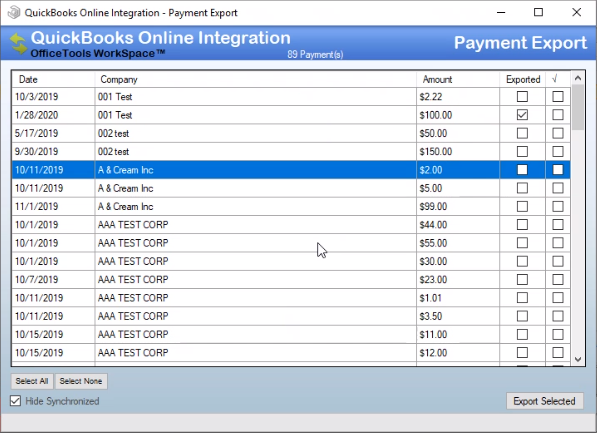This screenshot has height=433, width=597.
Task: Click the scrollbar up arrow
Action: (x=578, y=78)
